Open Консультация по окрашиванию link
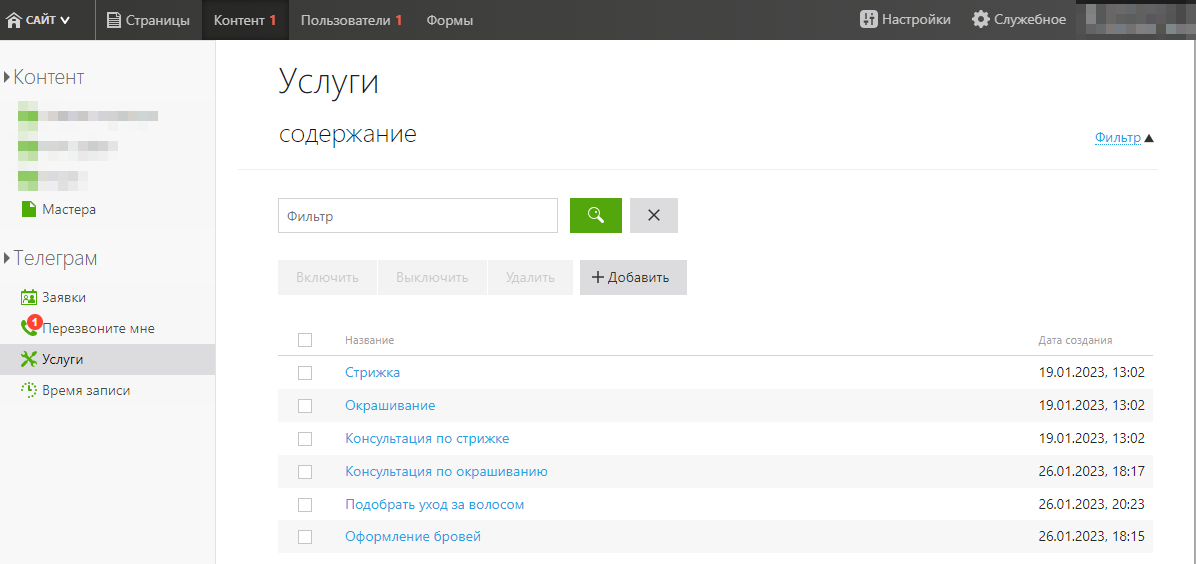 (446, 472)
